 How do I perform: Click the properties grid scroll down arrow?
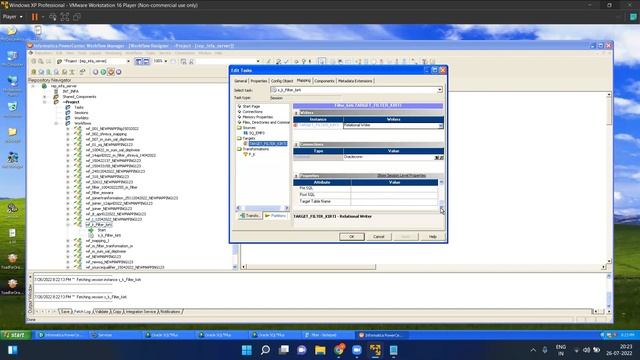tap(441, 209)
